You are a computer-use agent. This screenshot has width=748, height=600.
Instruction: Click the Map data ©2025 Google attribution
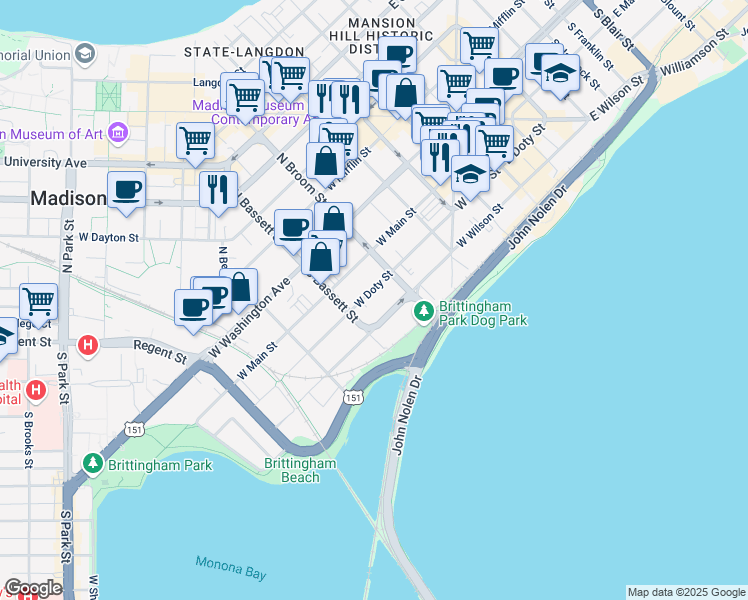coord(686,592)
